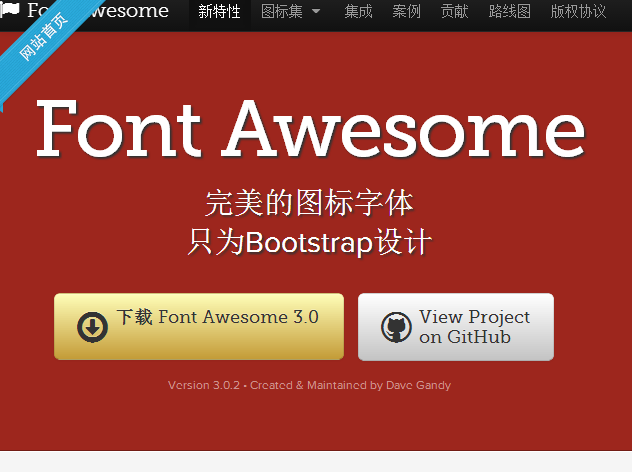Click the Font Awesome brand name in navbar
Viewport: 632px width, 472px height.
pos(98,10)
